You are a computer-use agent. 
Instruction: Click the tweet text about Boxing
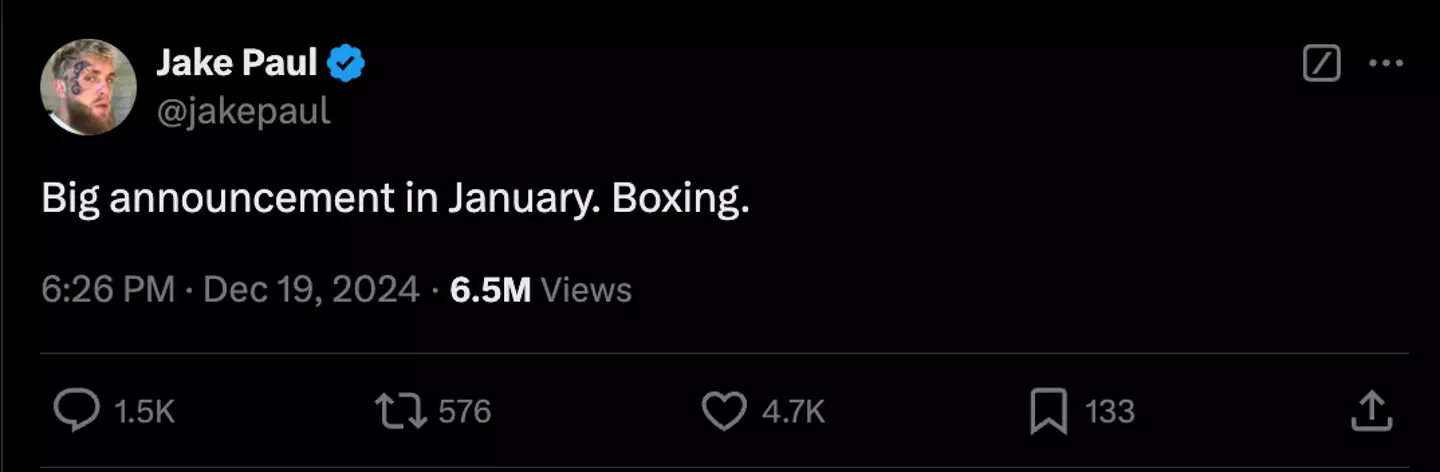coord(395,200)
